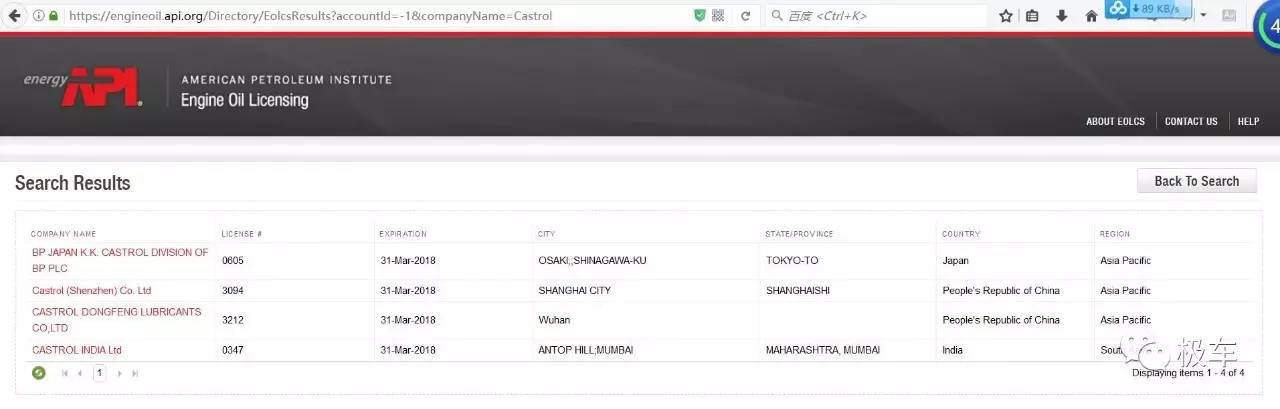Screen dimensions: 1280x409
Task: Click the ANTOP HILL;MUMBAI city cell
Action: tap(585, 350)
